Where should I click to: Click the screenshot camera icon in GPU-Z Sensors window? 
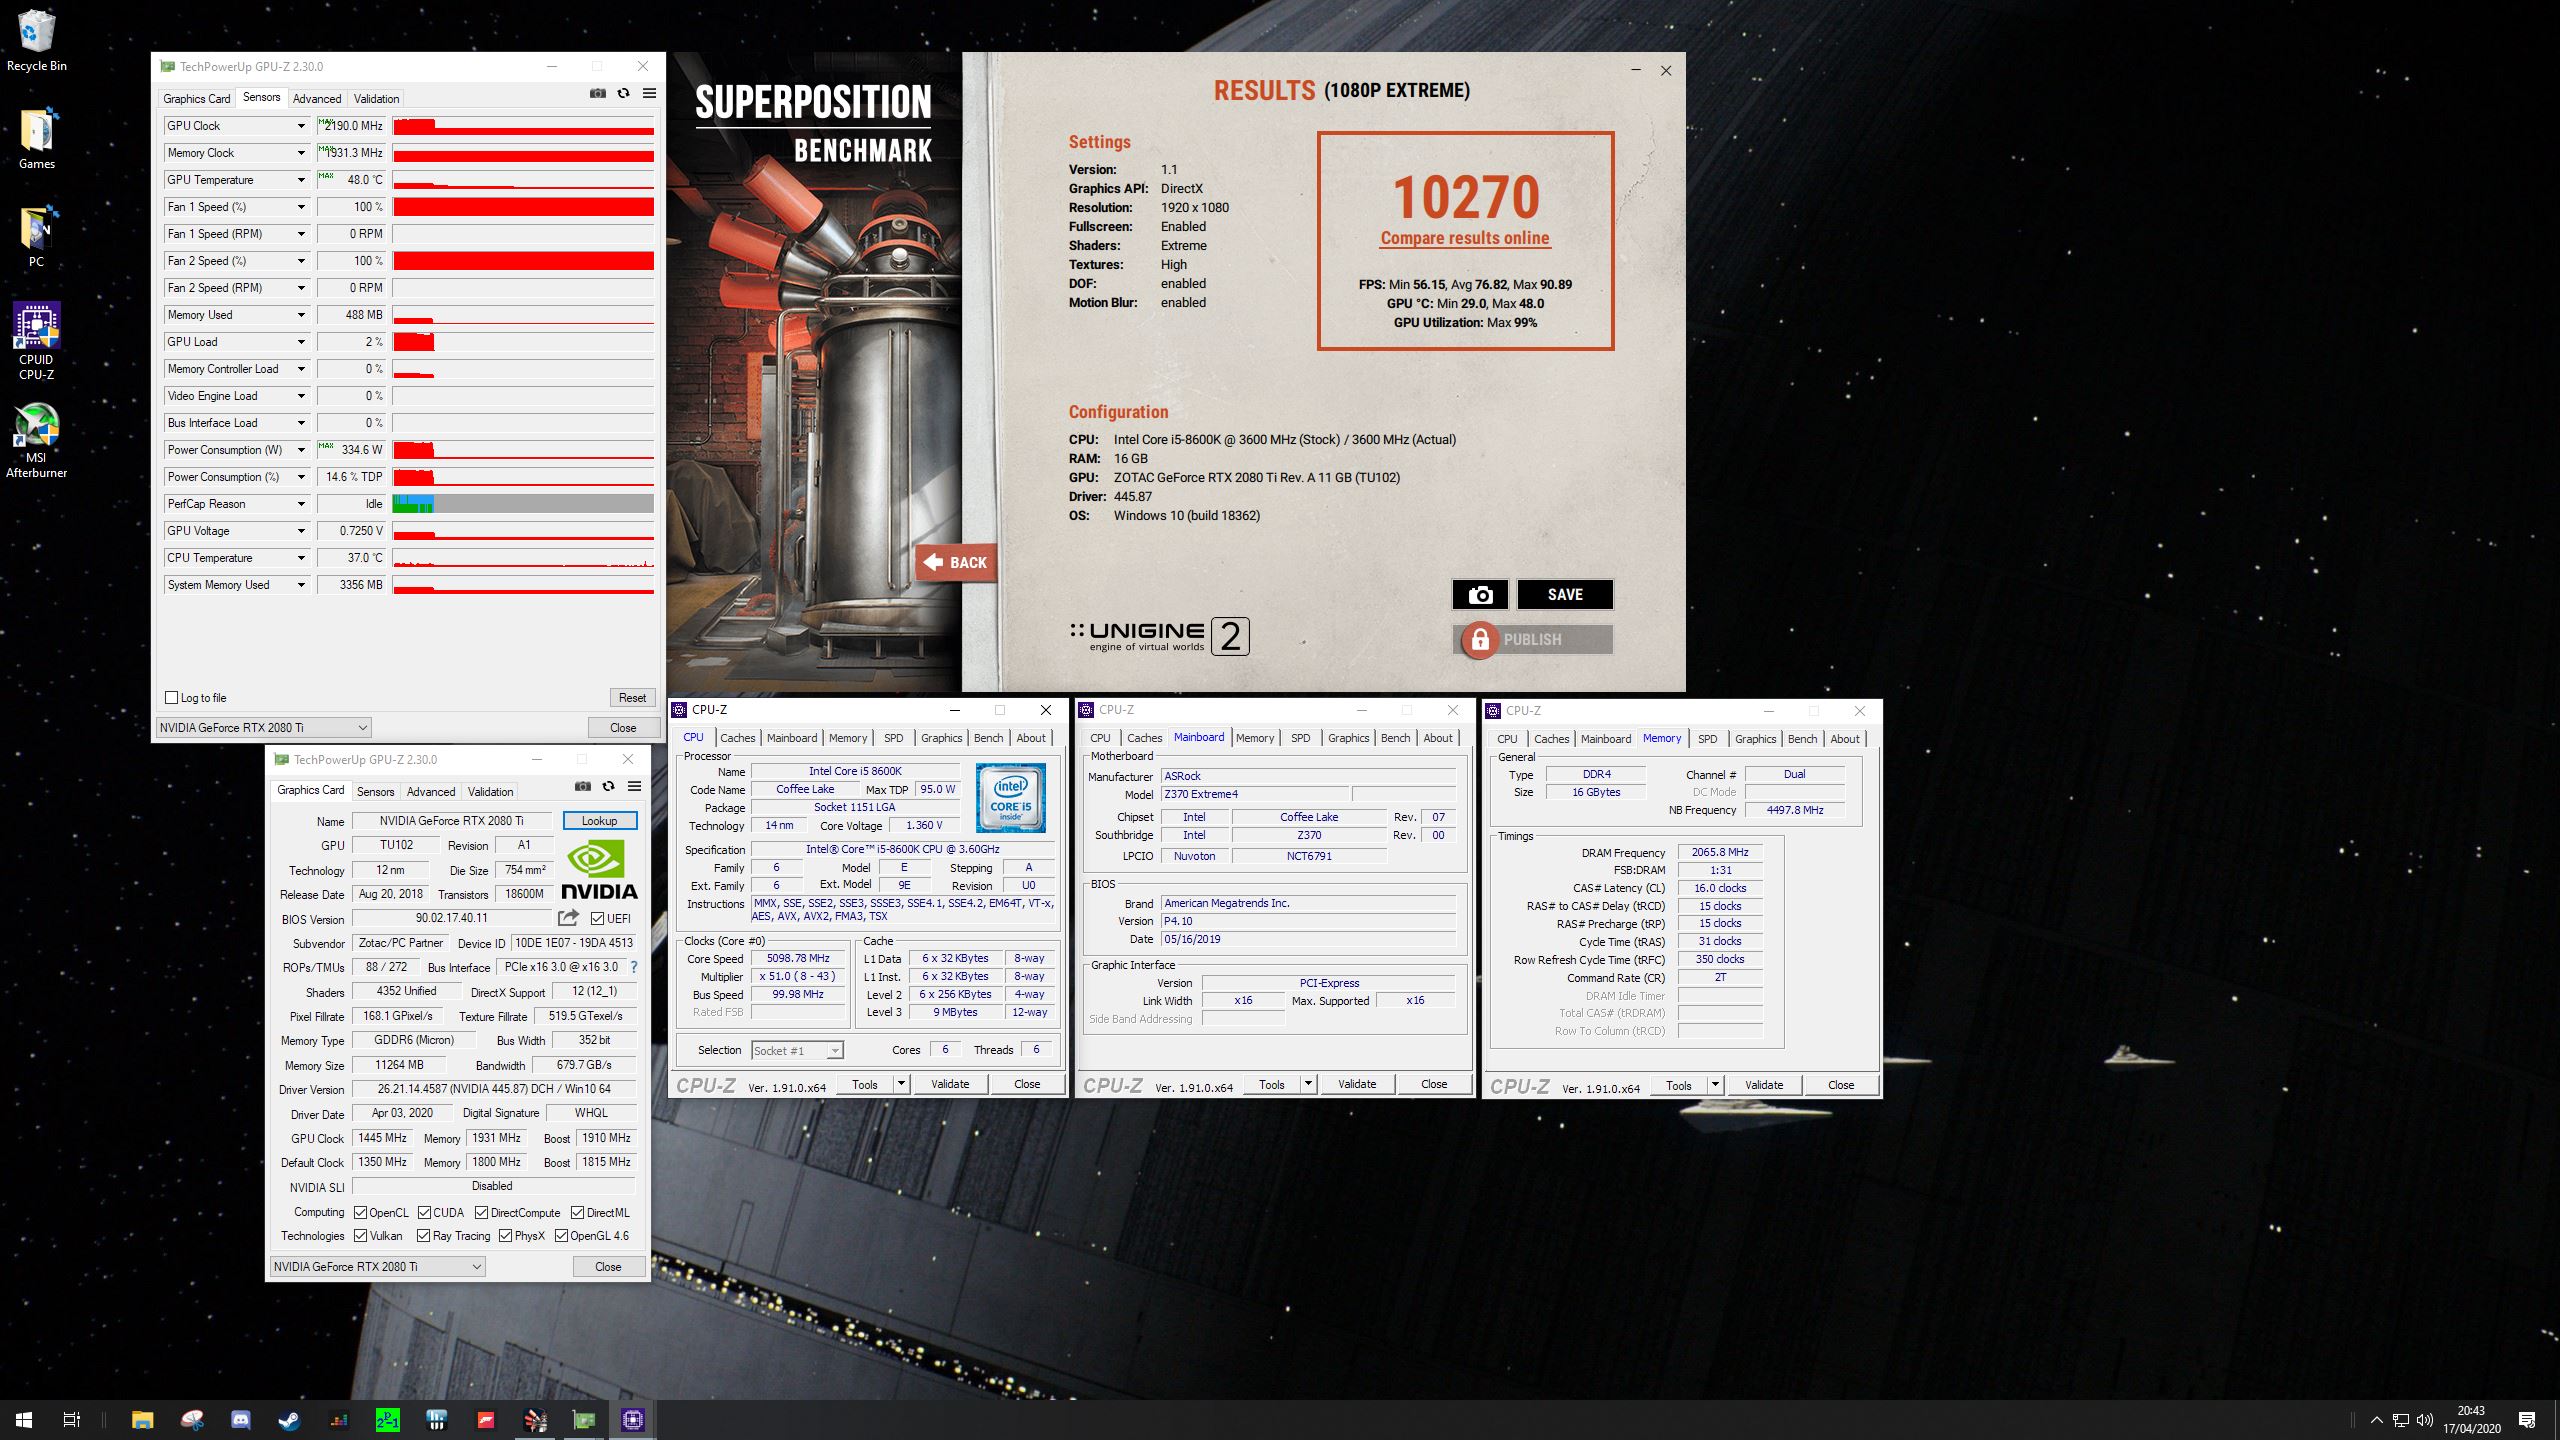click(x=597, y=93)
